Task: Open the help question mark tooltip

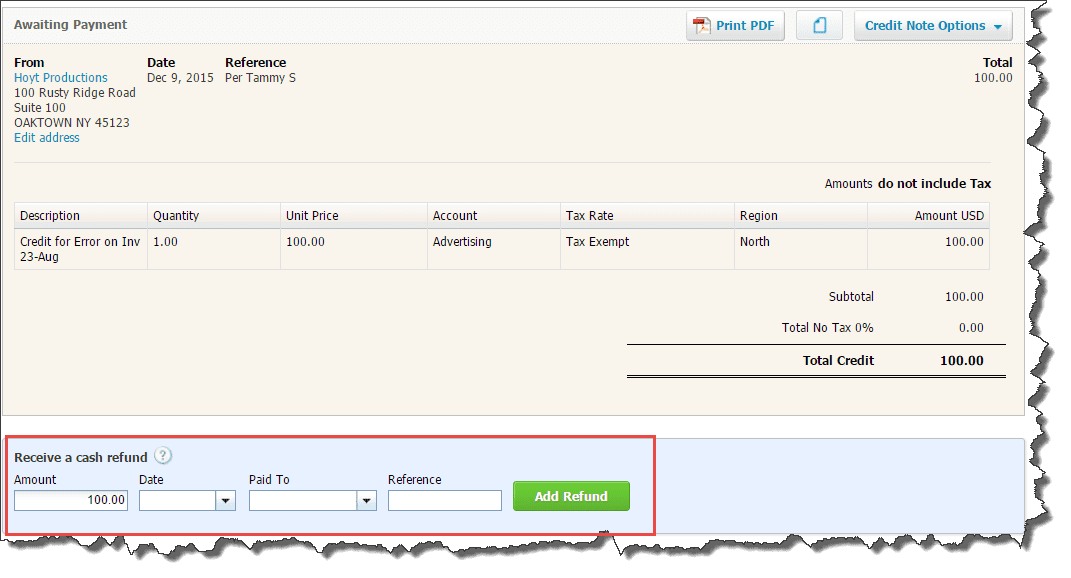Action: pyautogui.click(x=162, y=456)
